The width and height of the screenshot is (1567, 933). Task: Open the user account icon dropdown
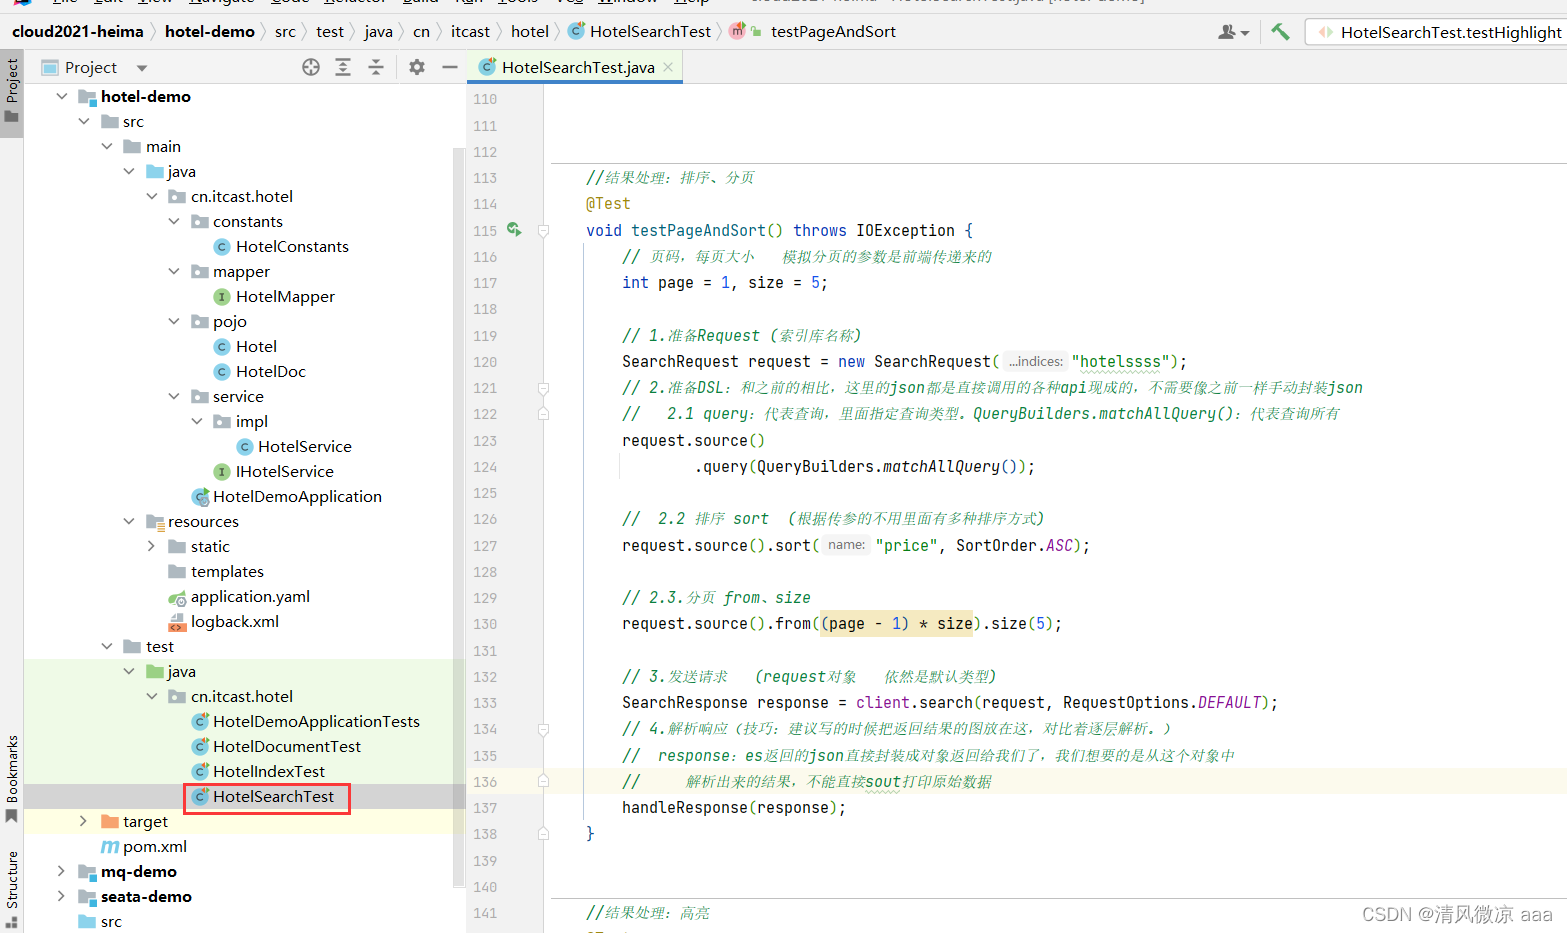[x=1233, y=32]
